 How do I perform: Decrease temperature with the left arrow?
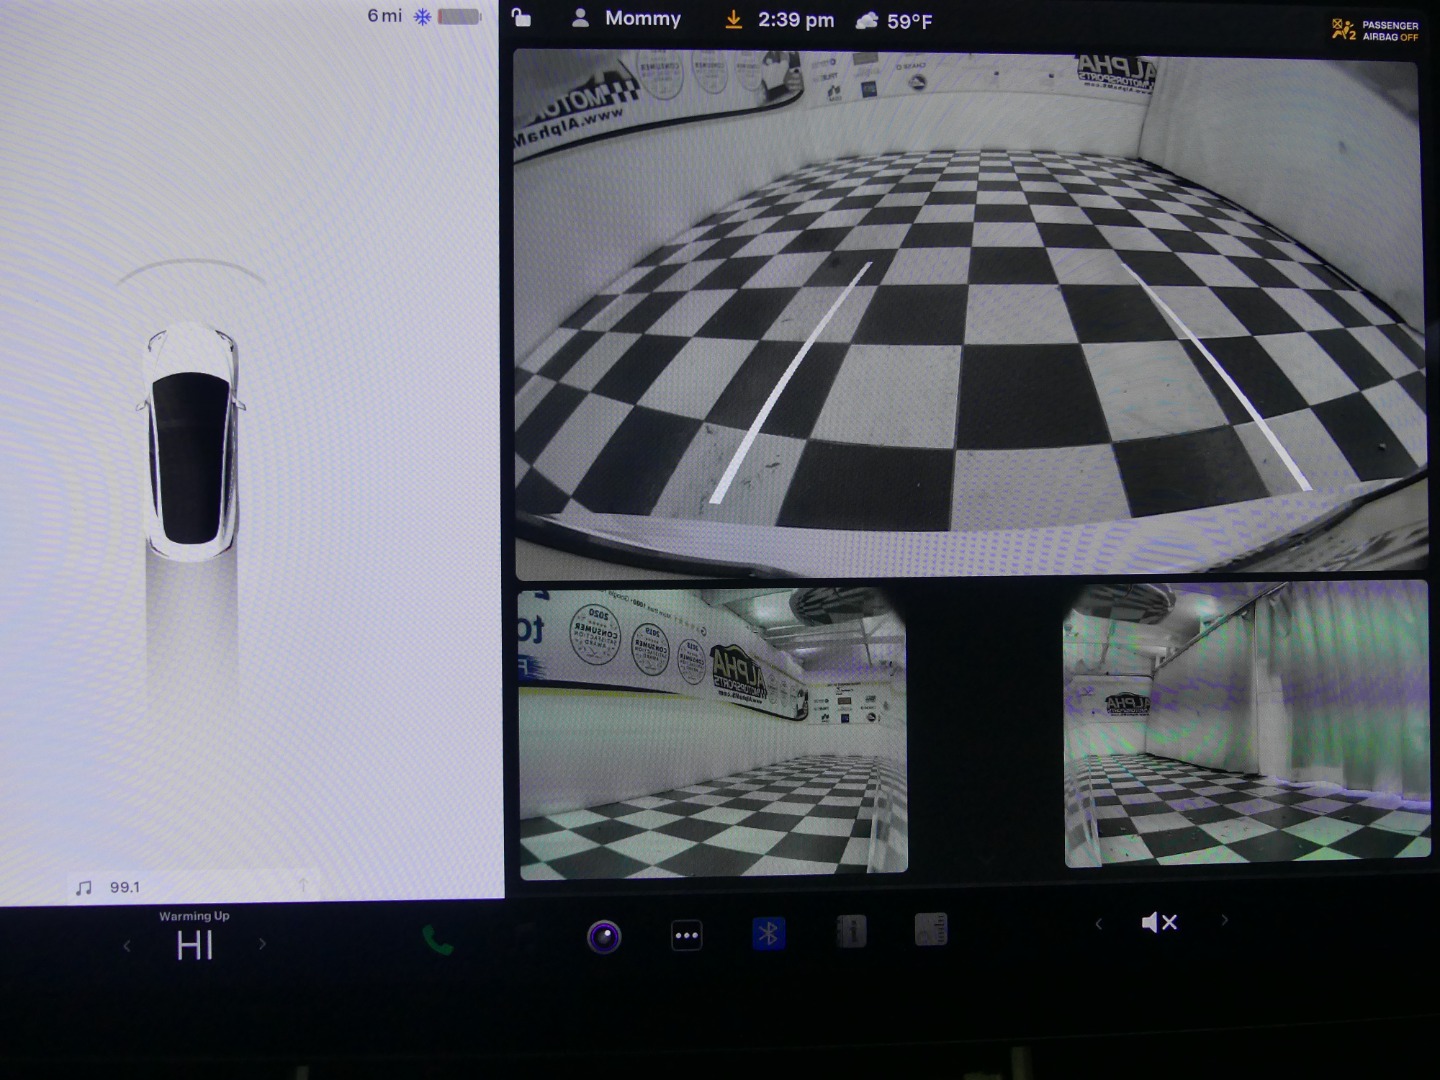coord(127,945)
